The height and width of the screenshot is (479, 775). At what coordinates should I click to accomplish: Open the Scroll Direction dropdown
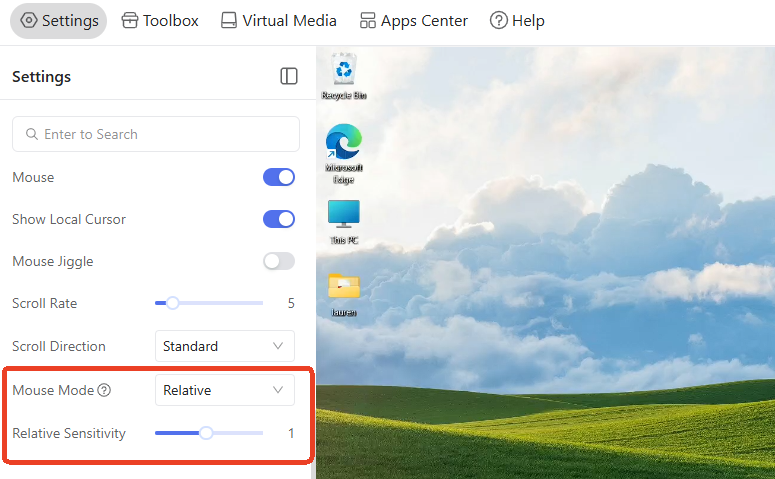[225, 346]
